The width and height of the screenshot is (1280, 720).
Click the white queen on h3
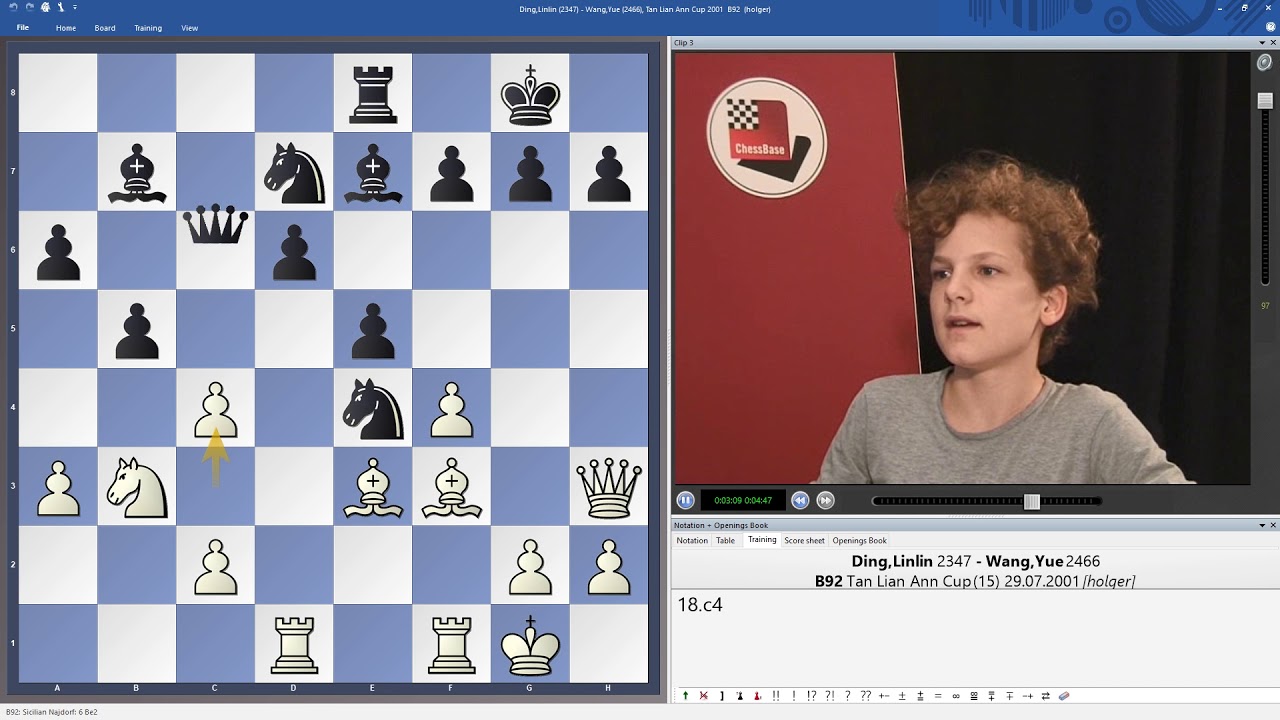click(608, 486)
